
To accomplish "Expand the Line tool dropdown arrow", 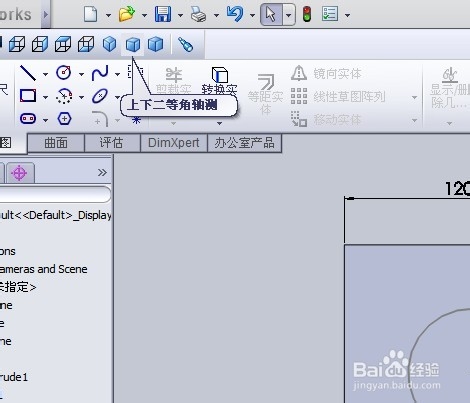I will click(x=45, y=74).
